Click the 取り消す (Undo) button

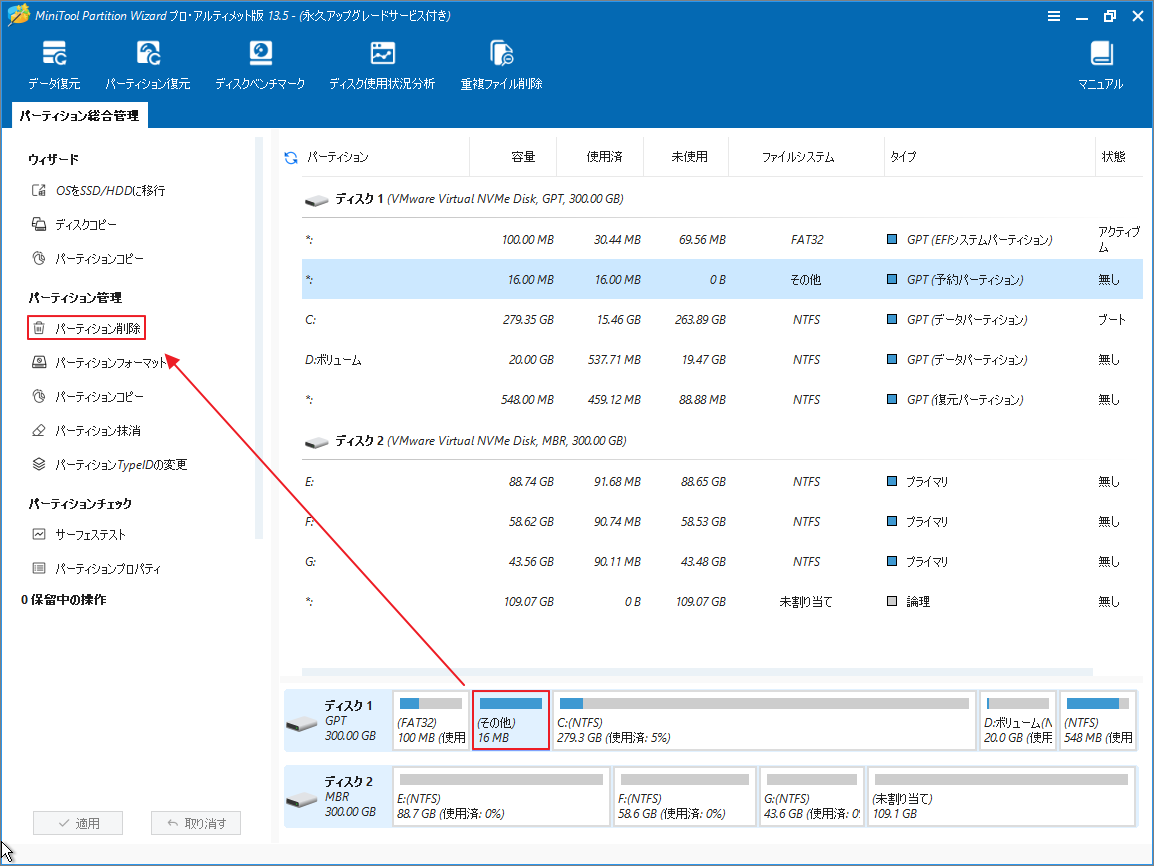(x=196, y=822)
